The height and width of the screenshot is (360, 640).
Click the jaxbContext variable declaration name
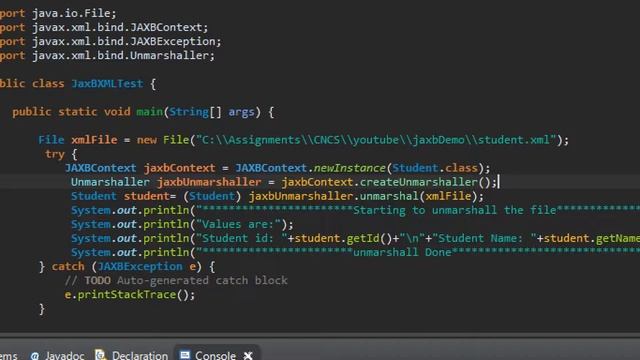pyautogui.click(x=179, y=168)
